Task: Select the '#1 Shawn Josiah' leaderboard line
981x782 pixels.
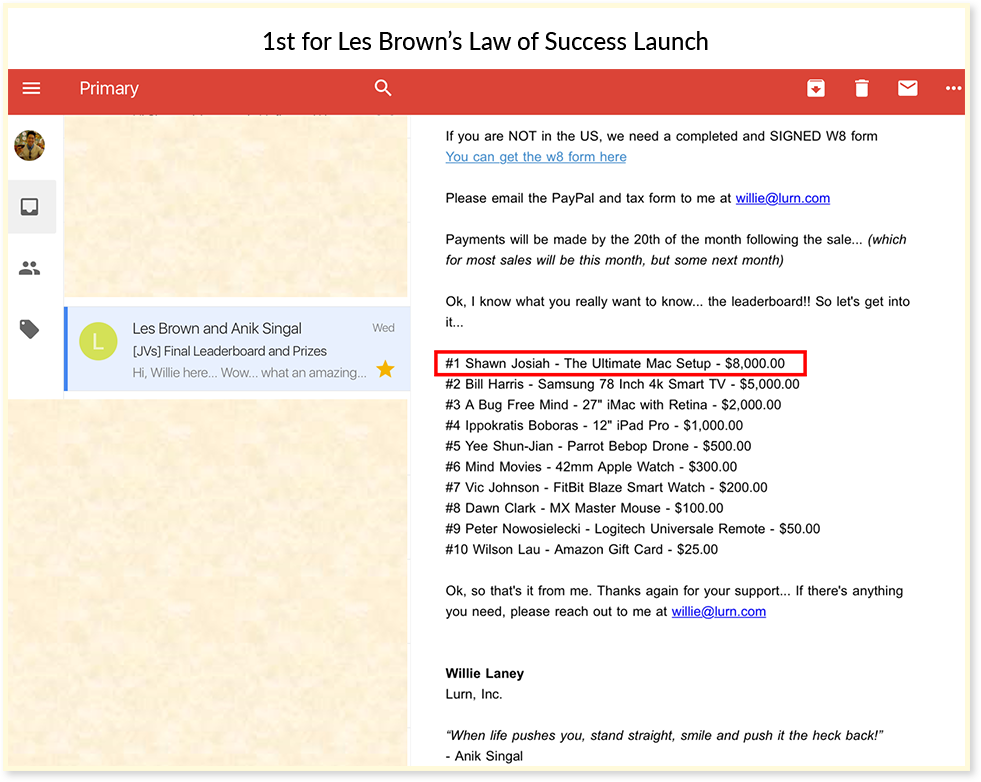Action: [615, 363]
